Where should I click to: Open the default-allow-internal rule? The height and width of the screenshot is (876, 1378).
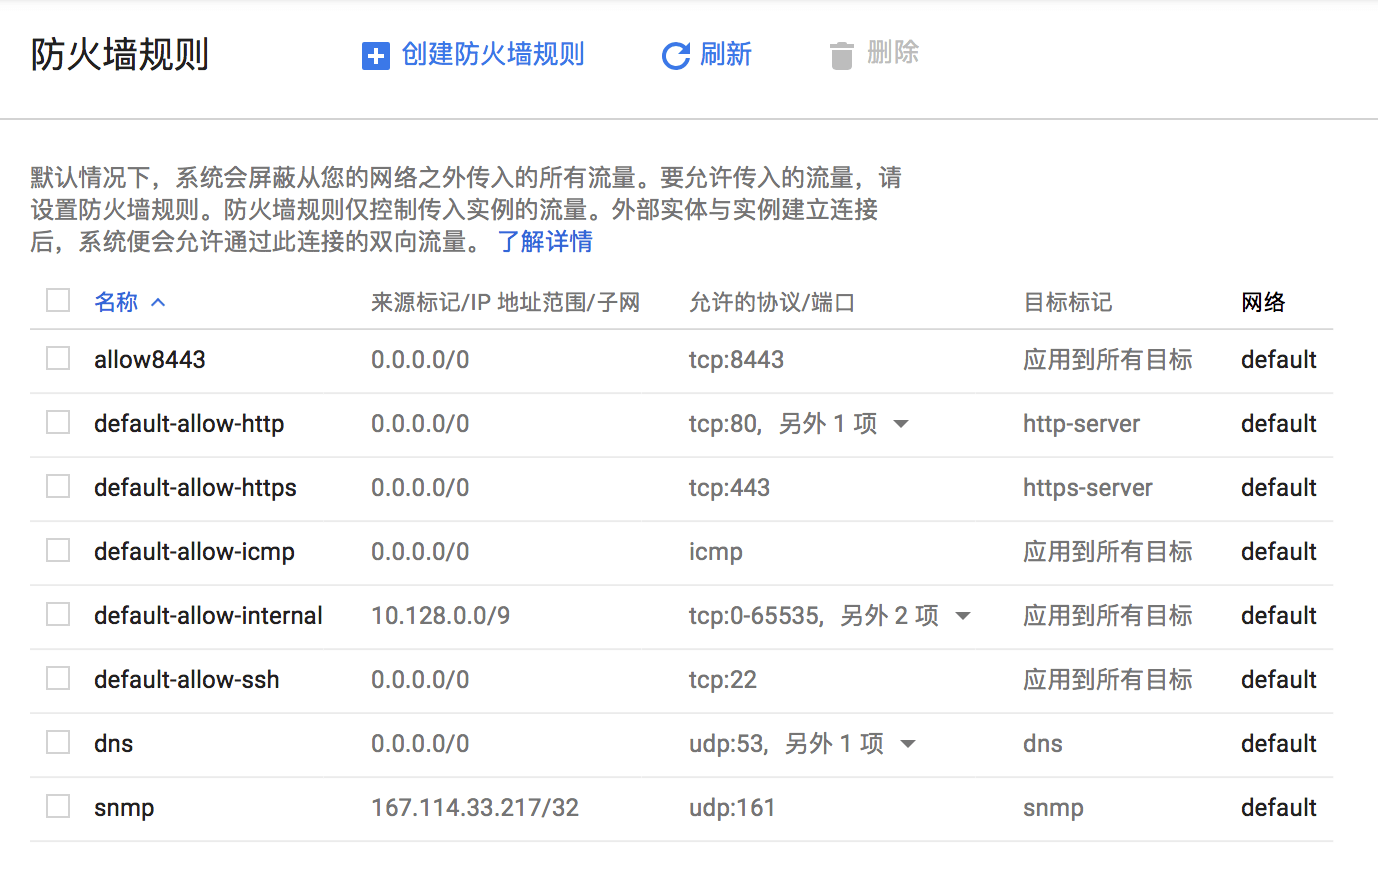pos(208,615)
